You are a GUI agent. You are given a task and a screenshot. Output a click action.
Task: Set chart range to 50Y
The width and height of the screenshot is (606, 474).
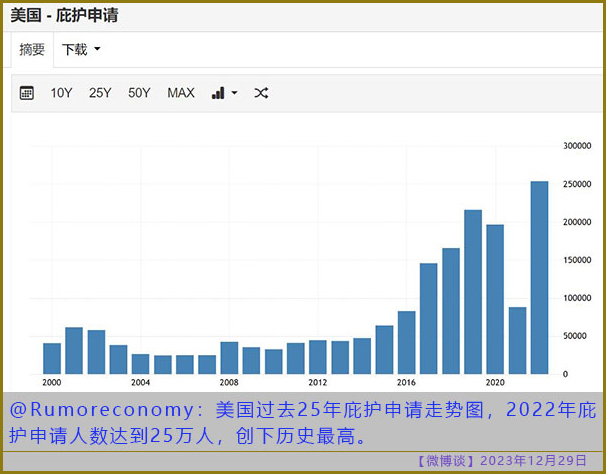pos(139,93)
